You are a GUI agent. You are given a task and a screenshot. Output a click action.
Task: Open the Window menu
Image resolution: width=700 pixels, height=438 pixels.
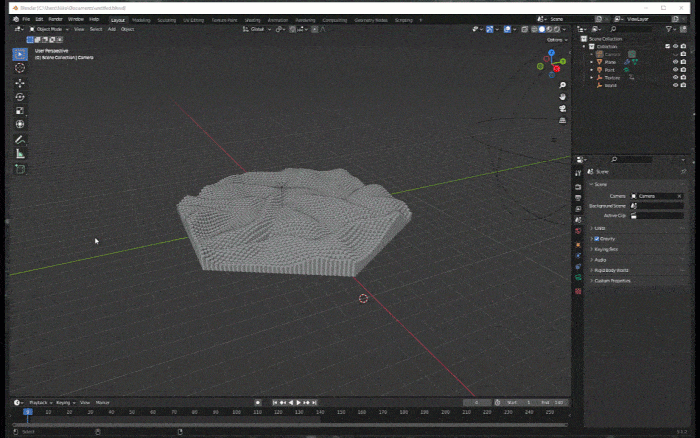coord(75,19)
